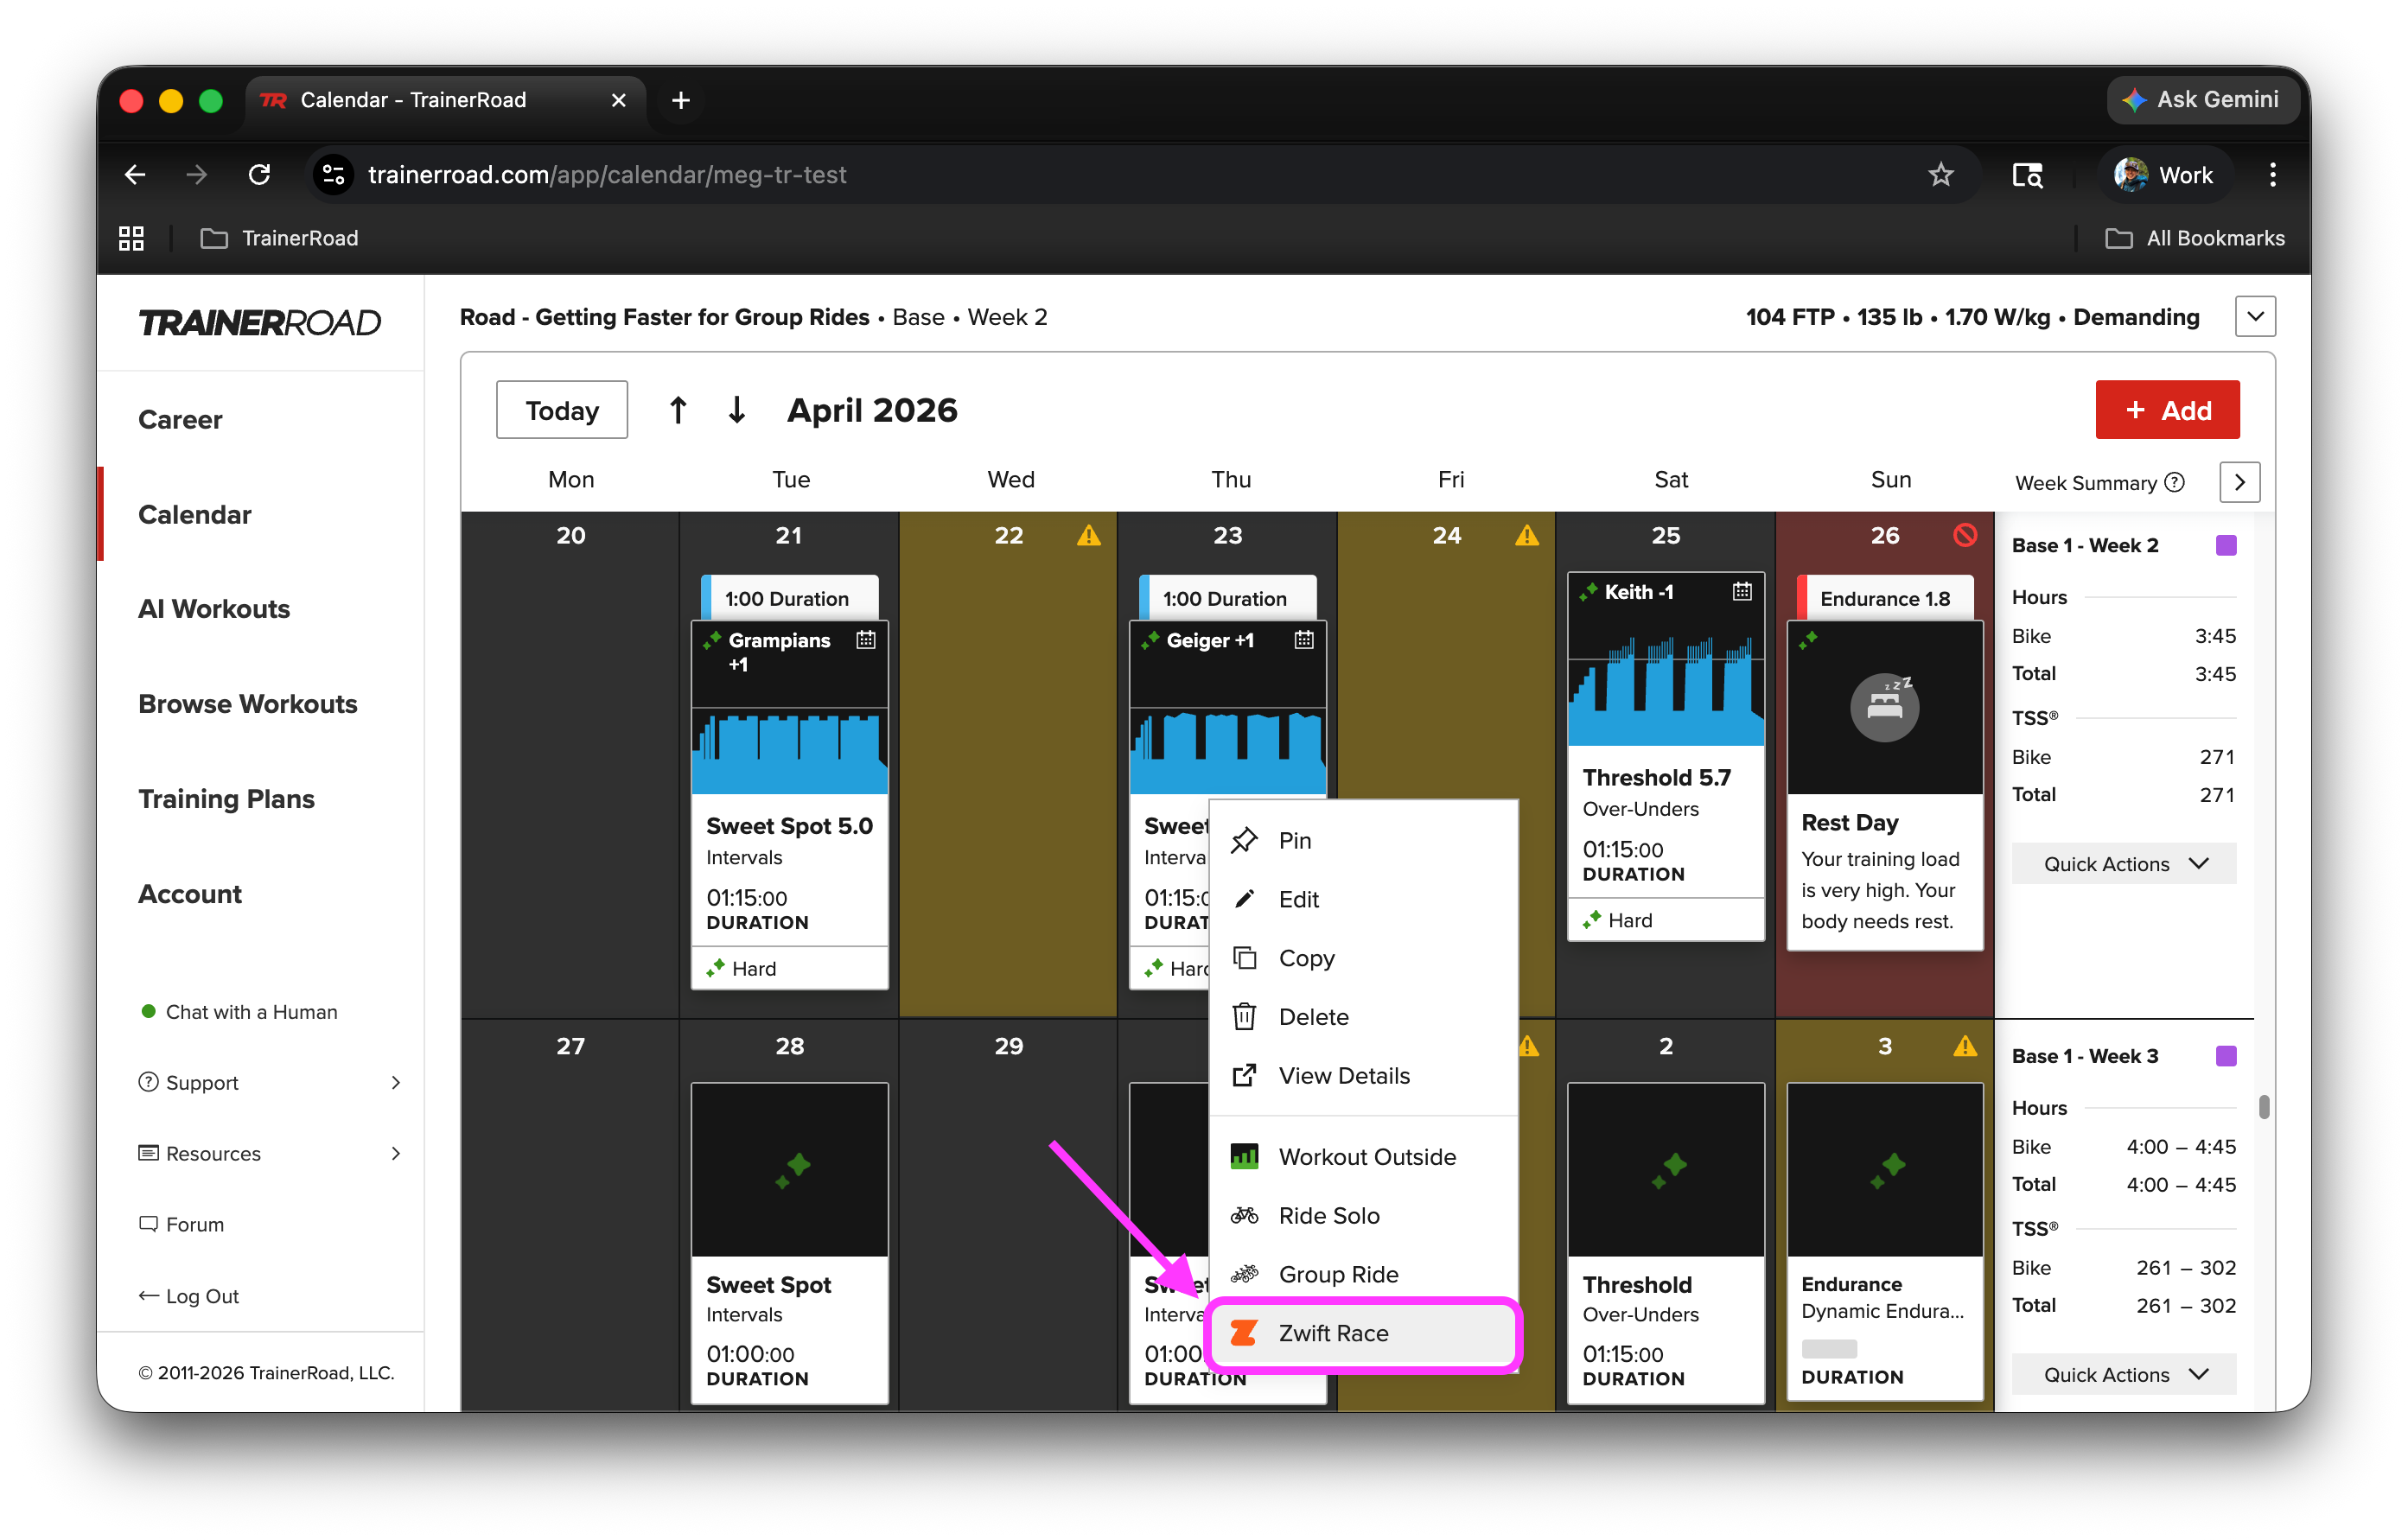Collapse Week Summary panel with chevron button
This screenshot has width=2408, height=1540.
click(x=2240, y=483)
